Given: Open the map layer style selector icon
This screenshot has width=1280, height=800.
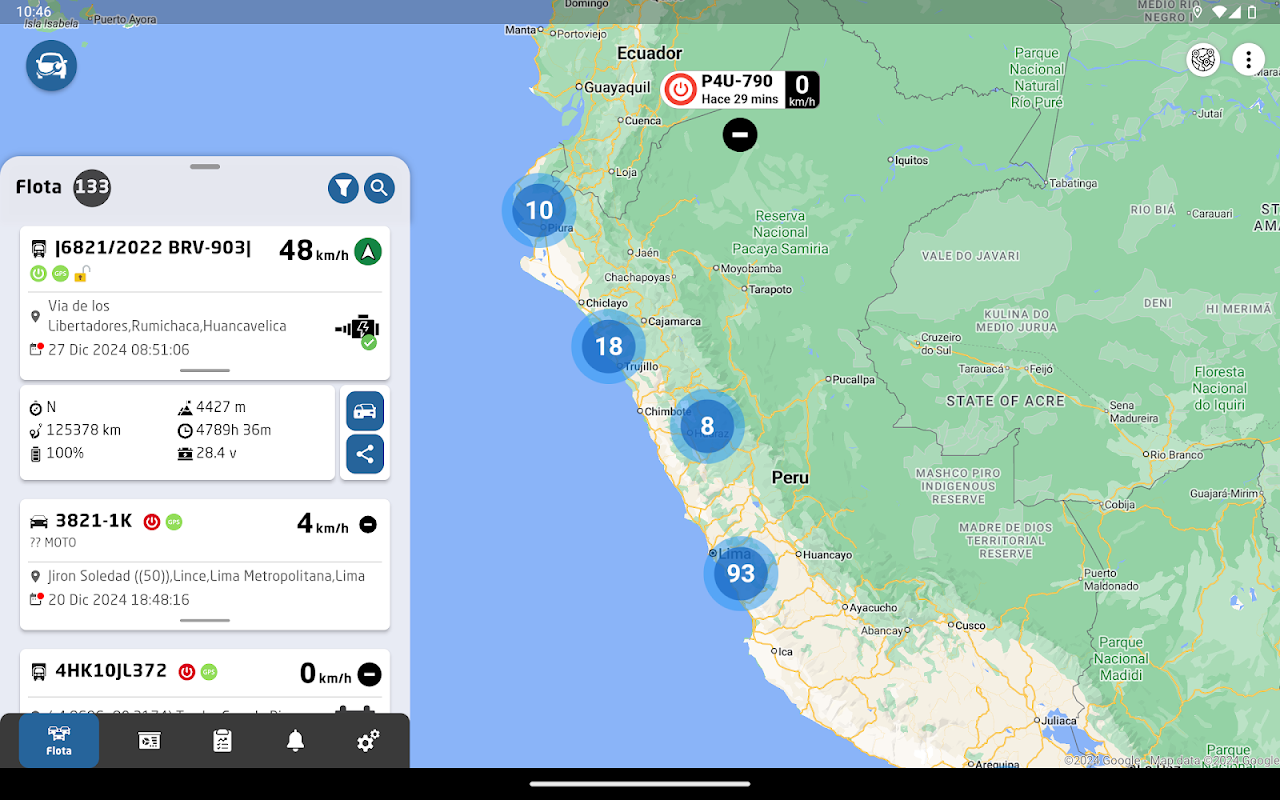Looking at the screenshot, I should (x=1203, y=60).
